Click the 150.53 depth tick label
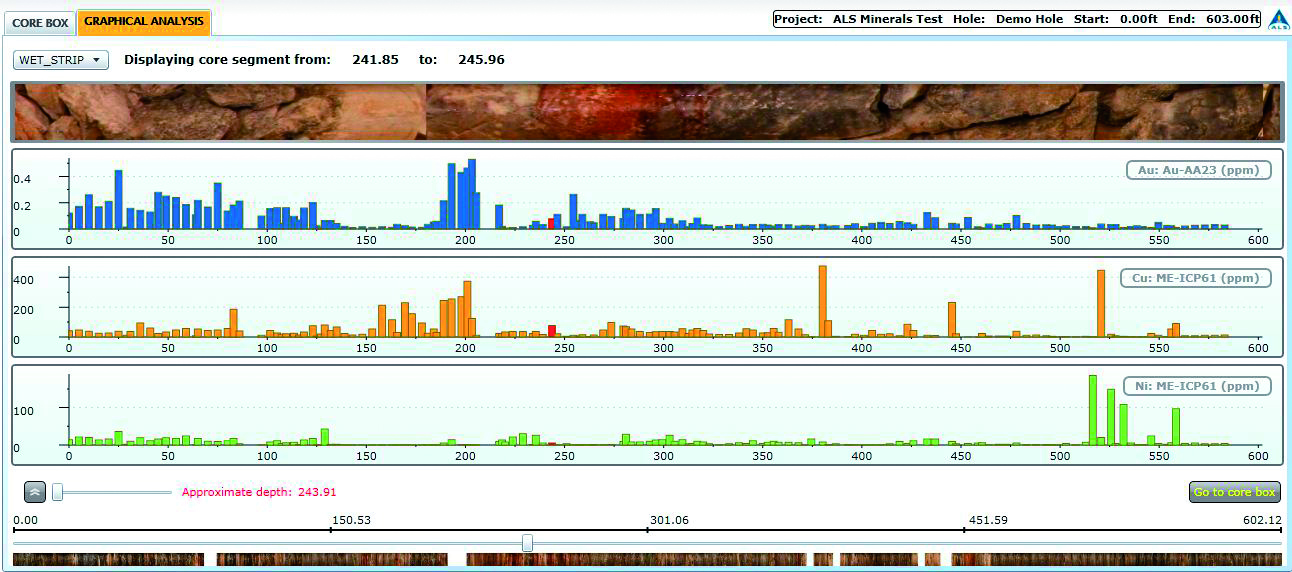This screenshot has width=1292, height=572. (x=351, y=520)
